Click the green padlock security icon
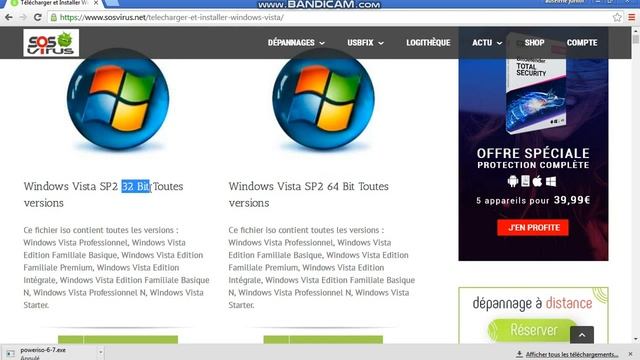The image size is (640, 360). tap(53, 18)
